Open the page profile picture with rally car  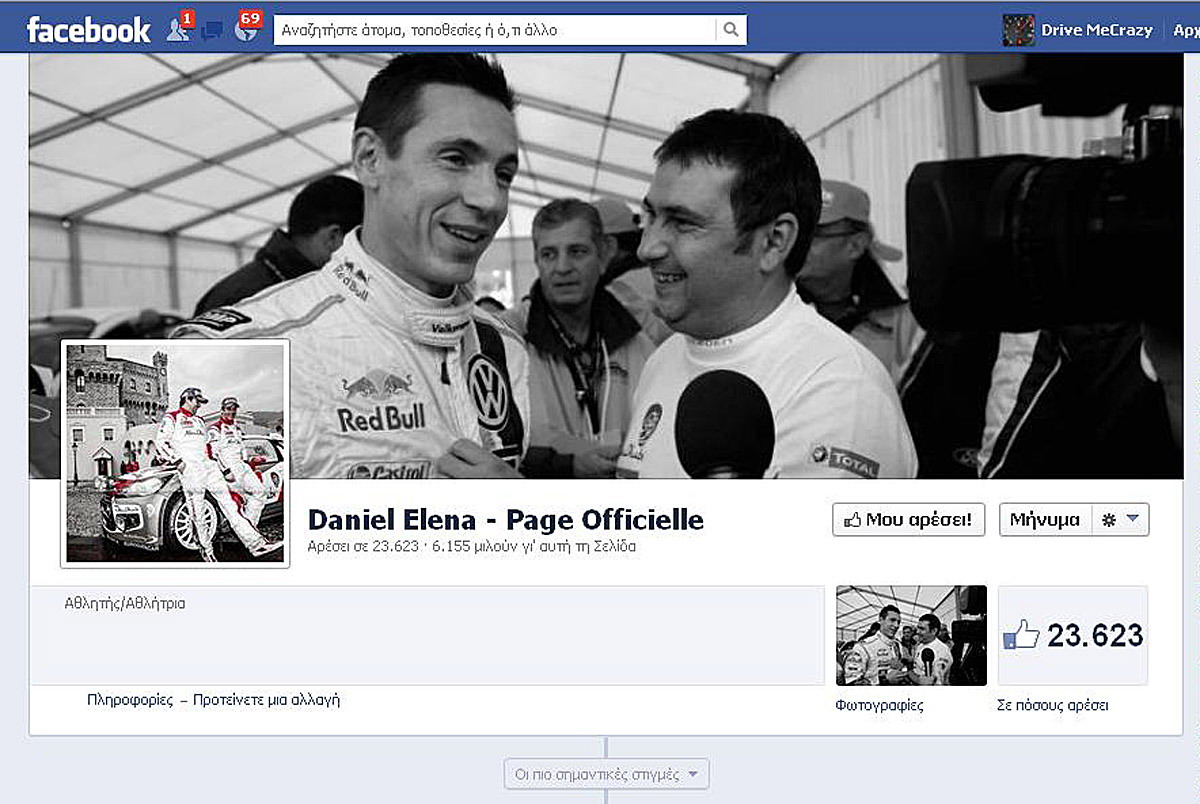[x=175, y=453]
